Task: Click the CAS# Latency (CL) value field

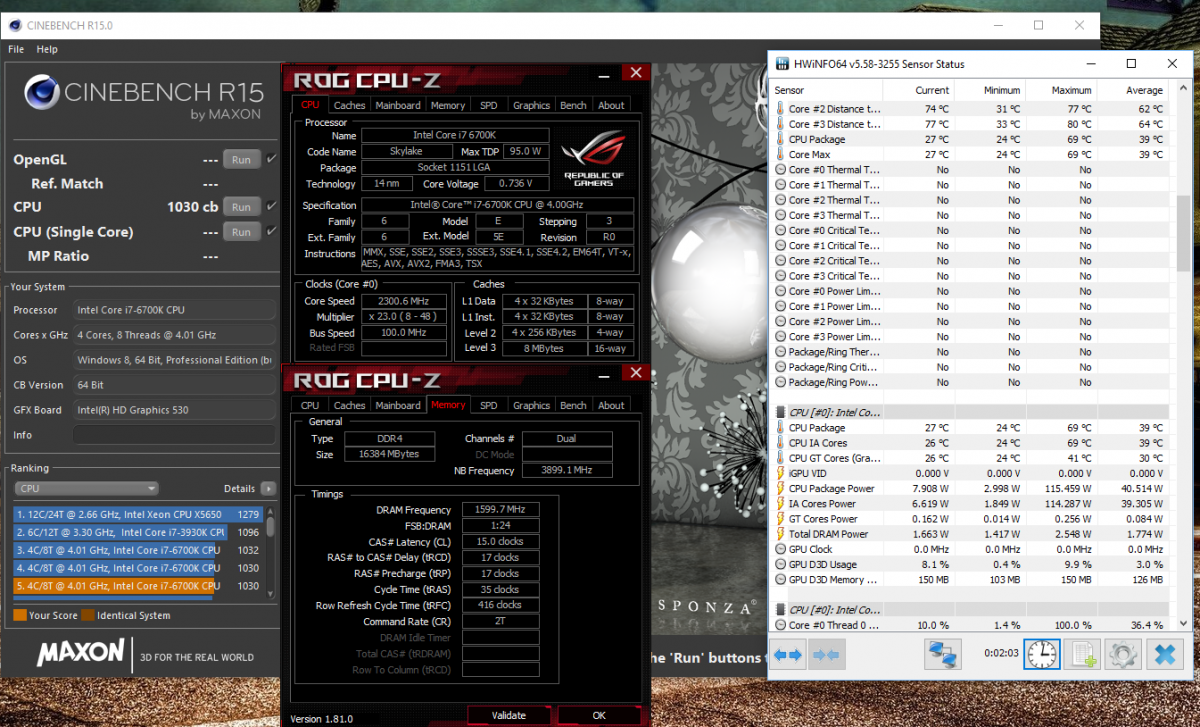Action: tap(500, 541)
